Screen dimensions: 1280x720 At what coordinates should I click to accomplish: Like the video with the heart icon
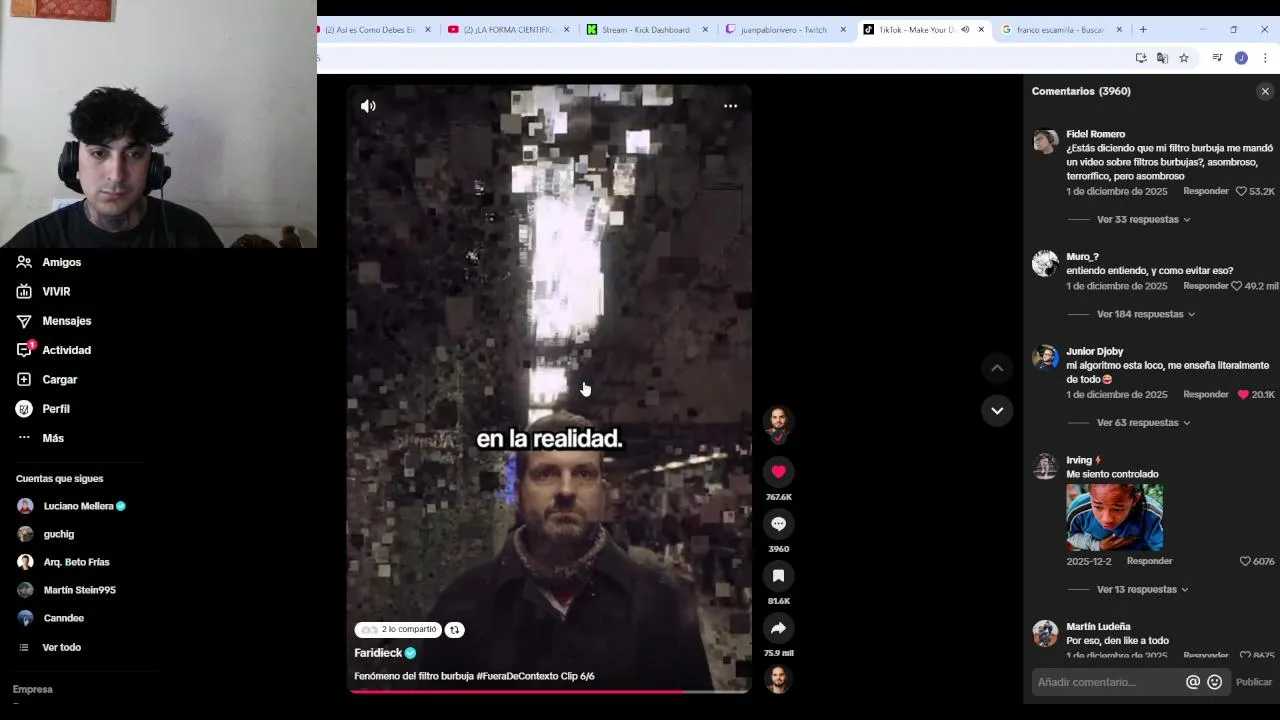click(778, 472)
